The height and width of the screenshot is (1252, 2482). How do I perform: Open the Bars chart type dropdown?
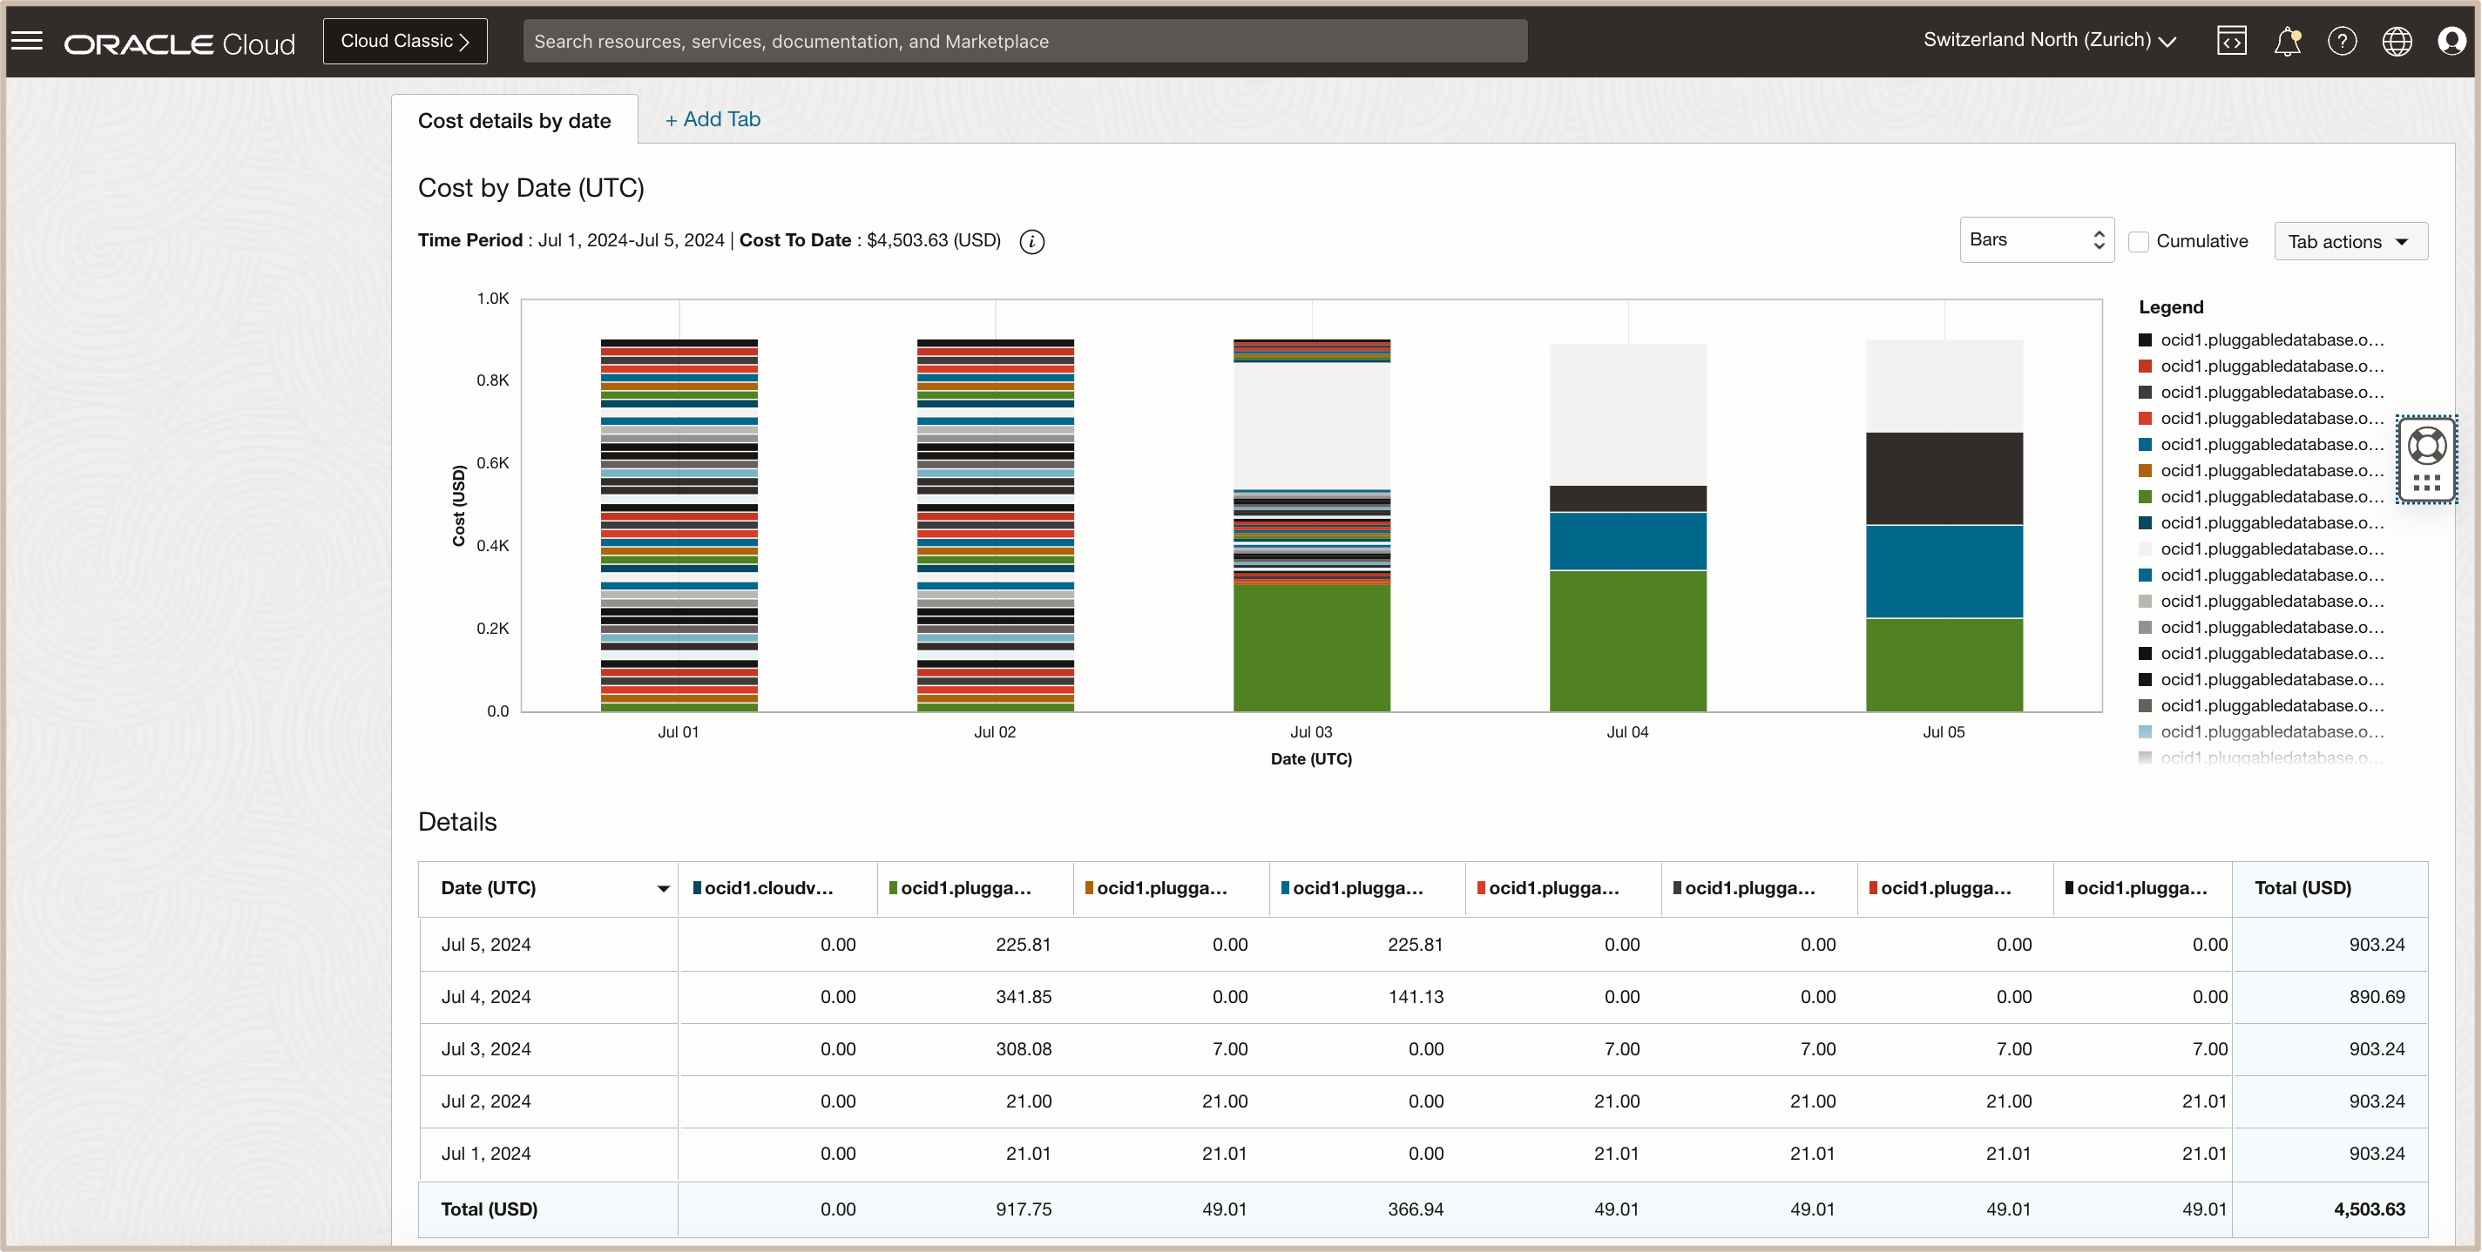point(2036,240)
